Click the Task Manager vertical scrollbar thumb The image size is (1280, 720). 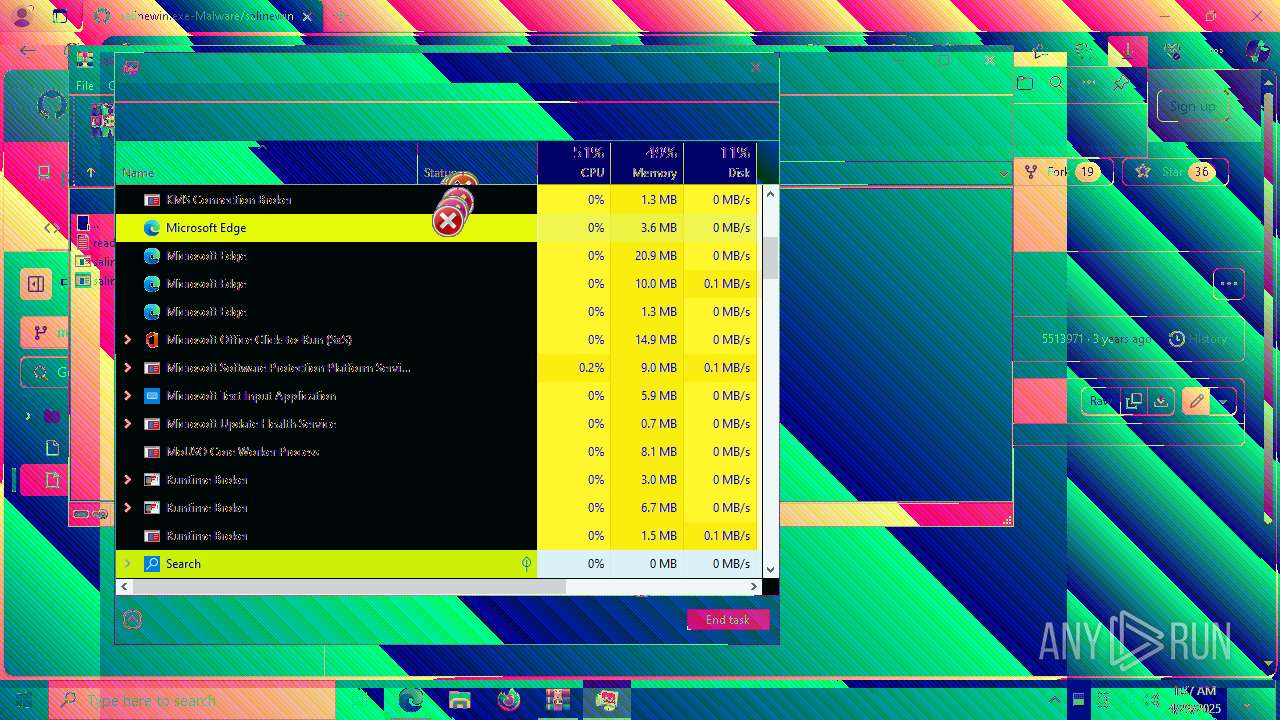[770, 258]
